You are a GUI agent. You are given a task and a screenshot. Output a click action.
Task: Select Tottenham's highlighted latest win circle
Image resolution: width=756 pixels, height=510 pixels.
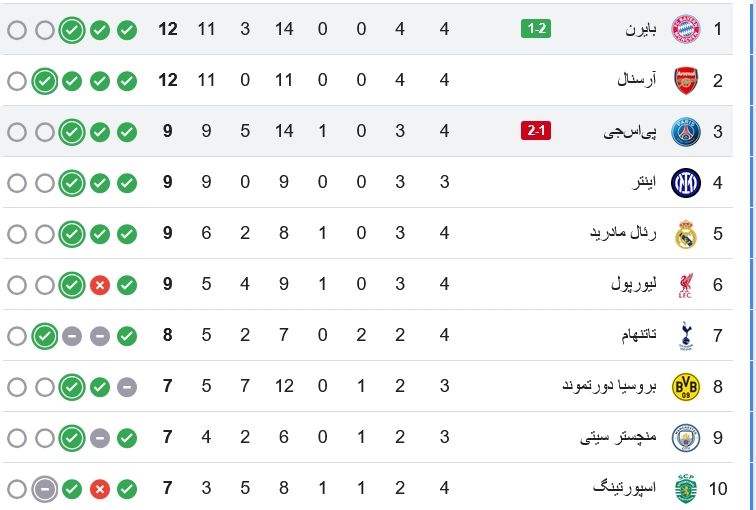[x=45, y=336]
